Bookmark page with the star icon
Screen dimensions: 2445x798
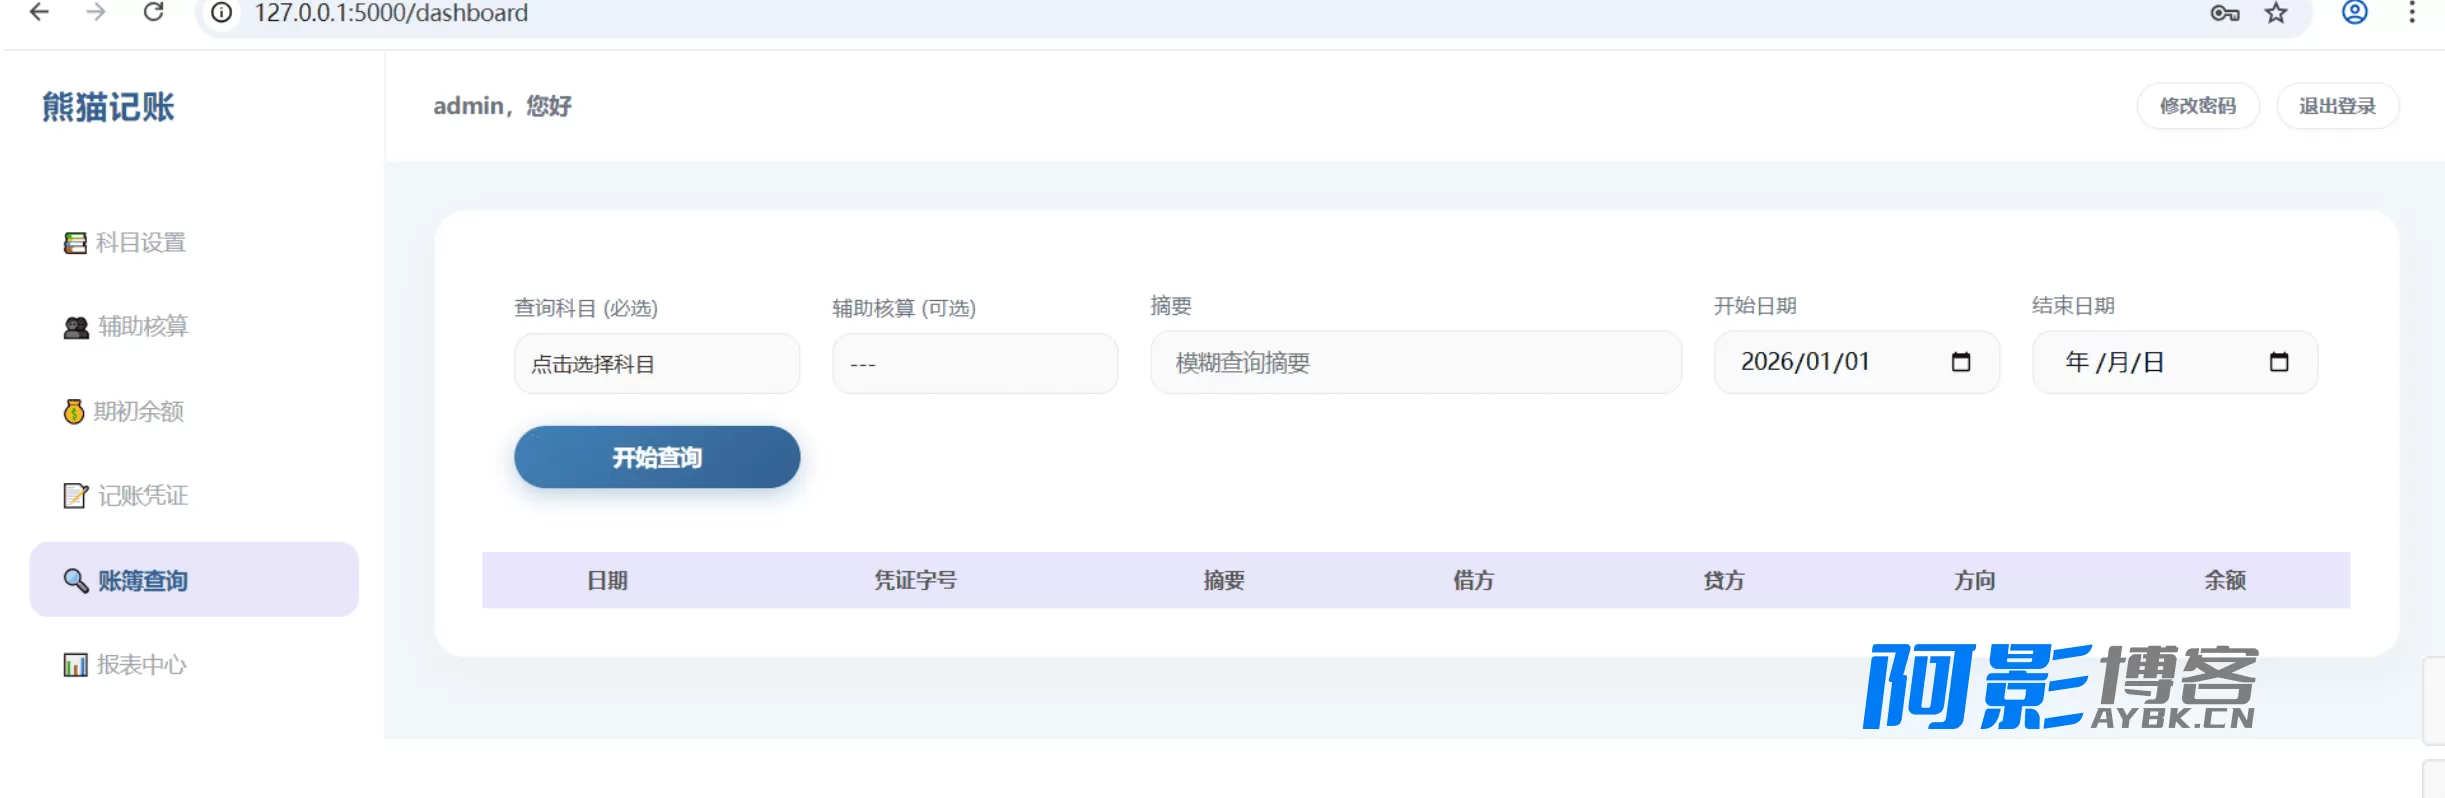point(2276,13)
